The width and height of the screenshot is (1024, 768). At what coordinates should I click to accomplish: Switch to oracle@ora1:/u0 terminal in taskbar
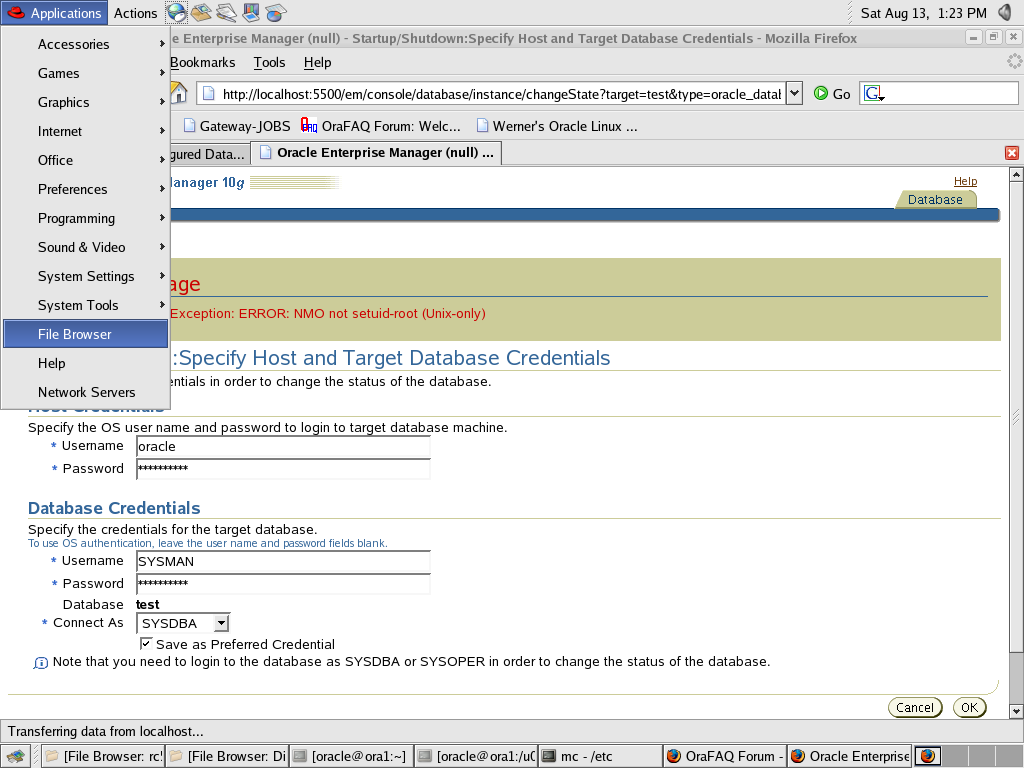(x=476, y=756)
